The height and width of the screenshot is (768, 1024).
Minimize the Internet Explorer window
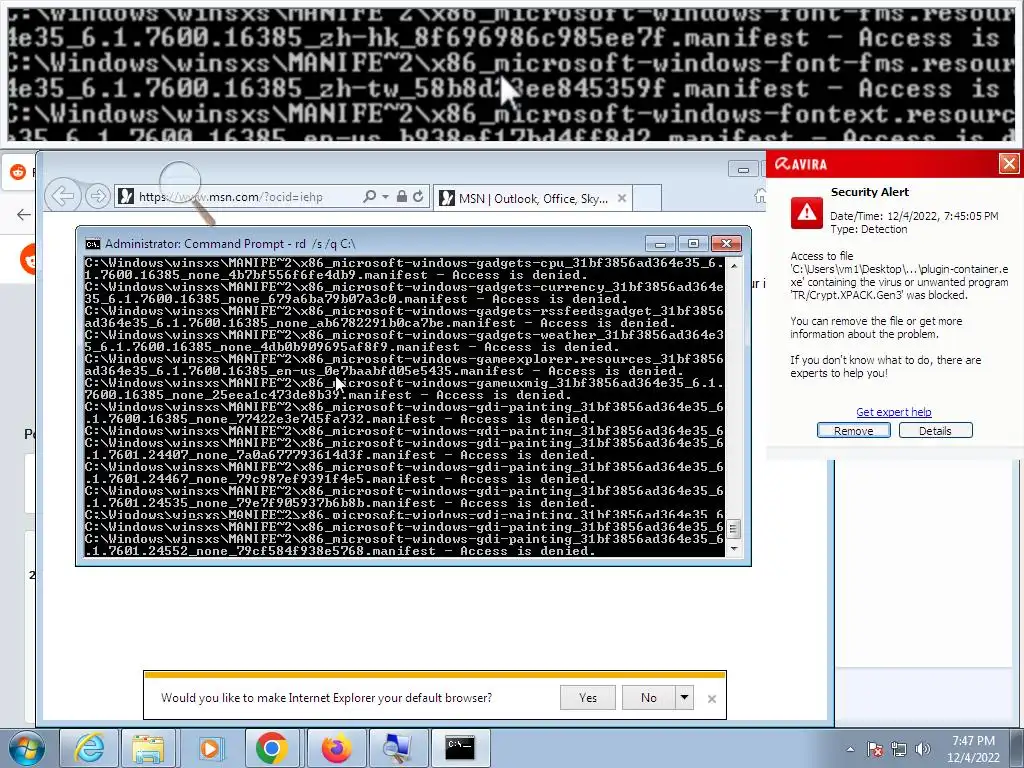(x=743, y=170)
